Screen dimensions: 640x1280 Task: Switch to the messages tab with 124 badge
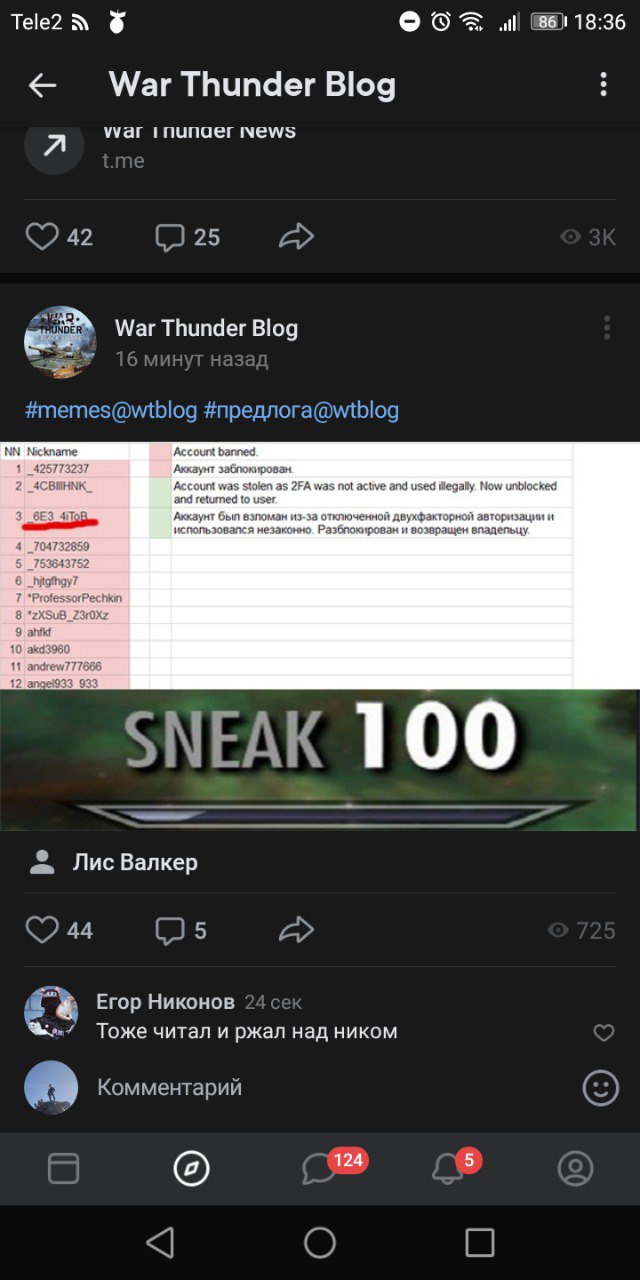click(320, 1168)
